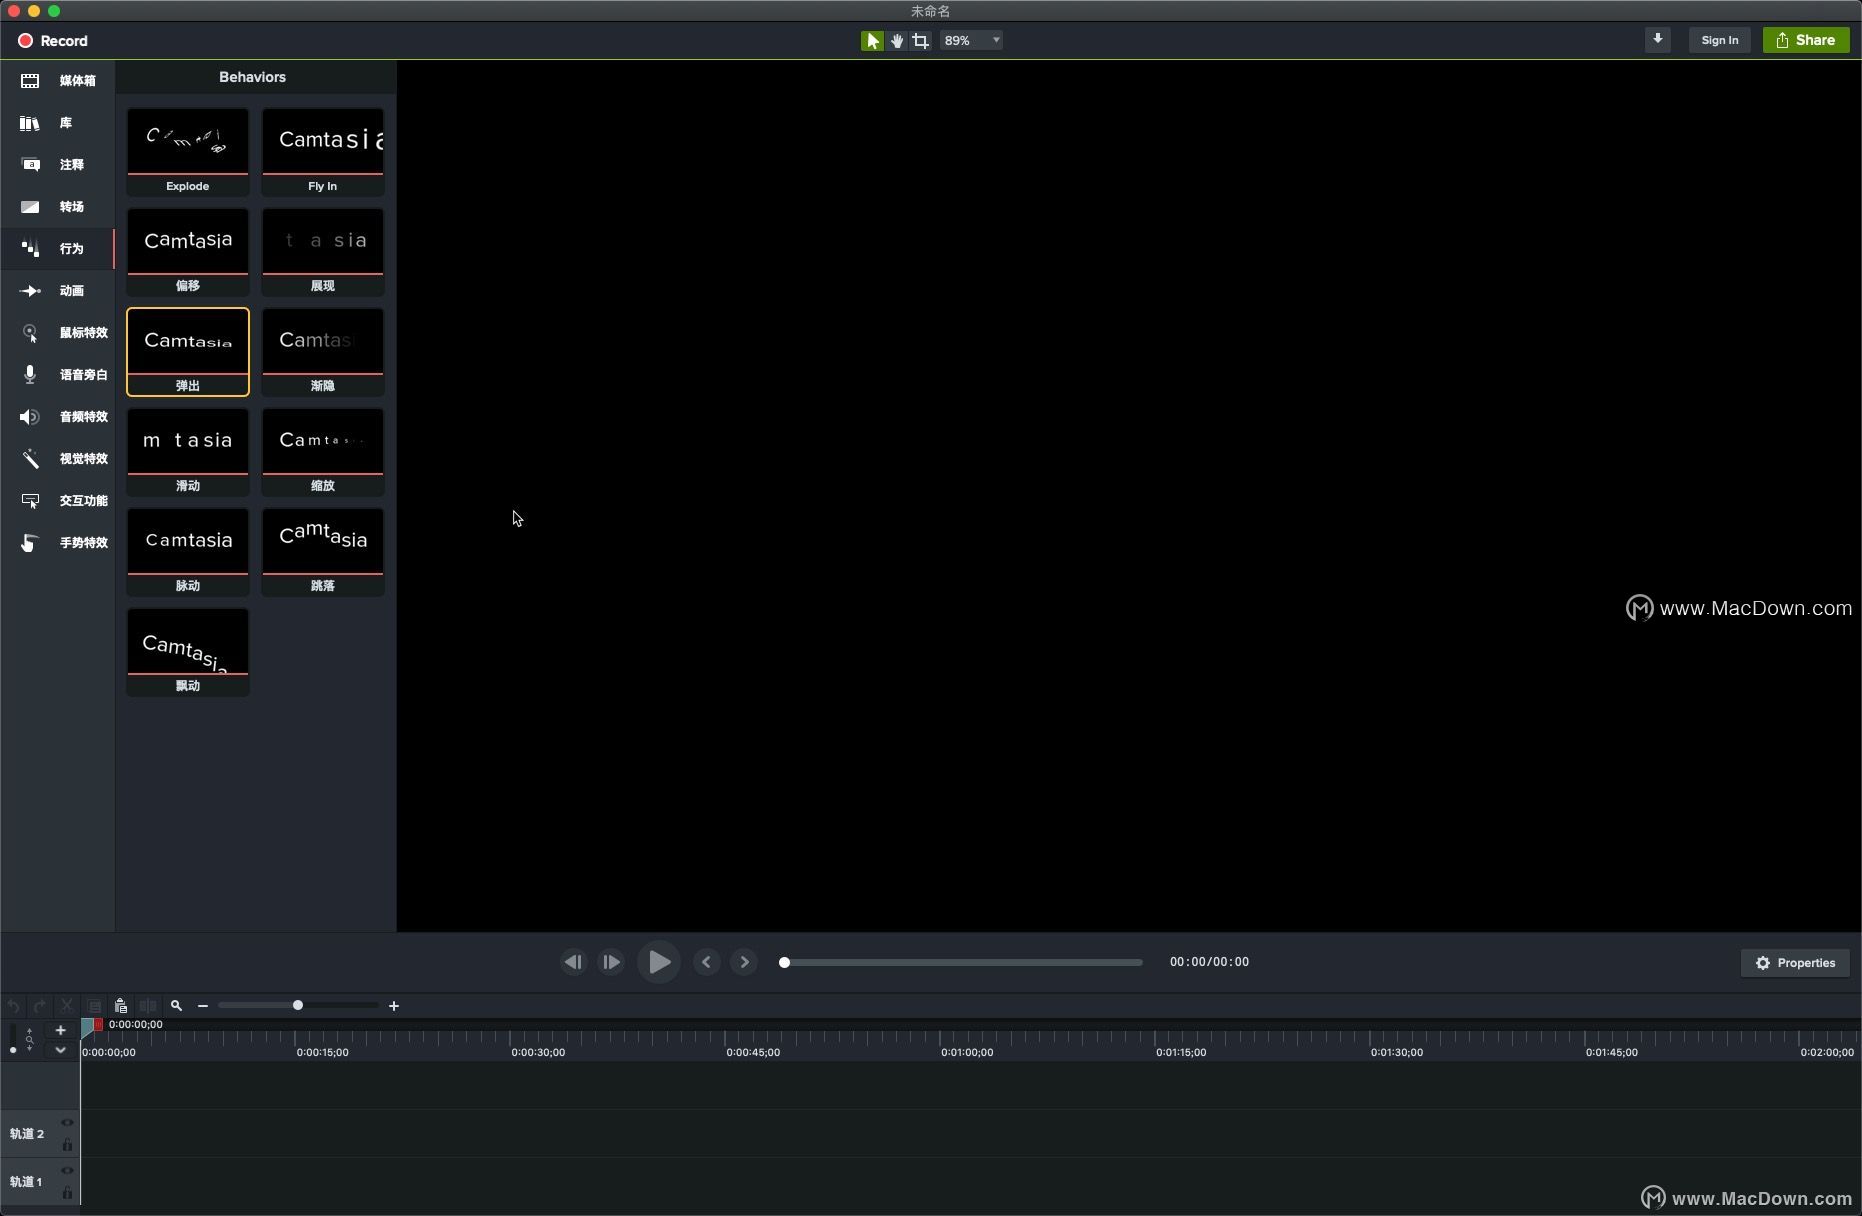Click the copy icon in timeline toolbar
Viewport: 1862px width, 1216px height.
pos(94,1006)
